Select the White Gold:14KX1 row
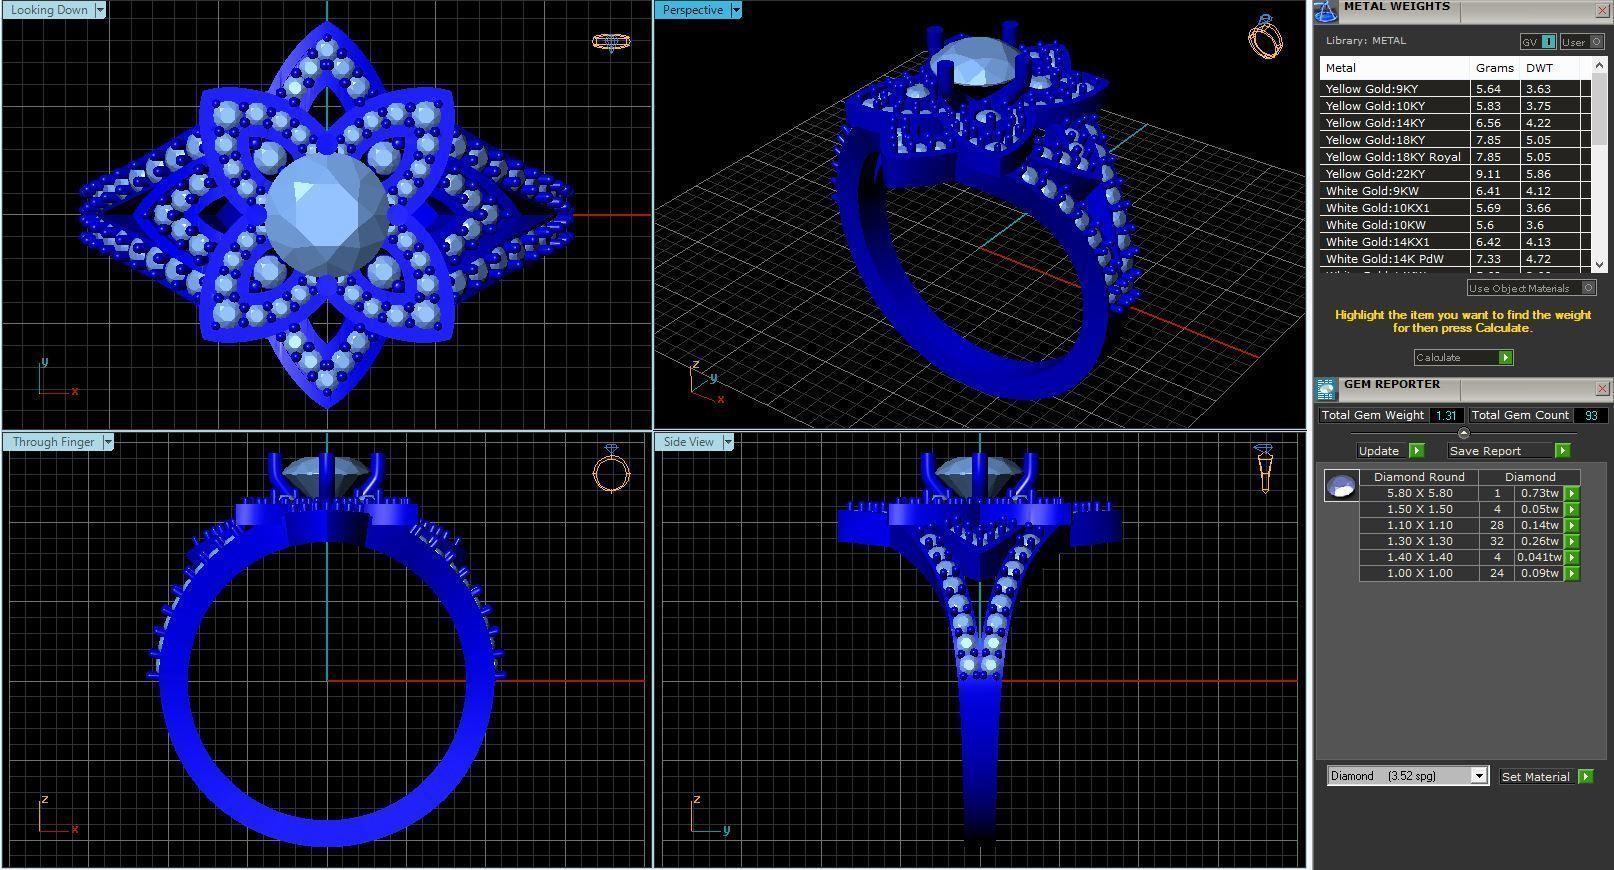 pos(1455,242)
